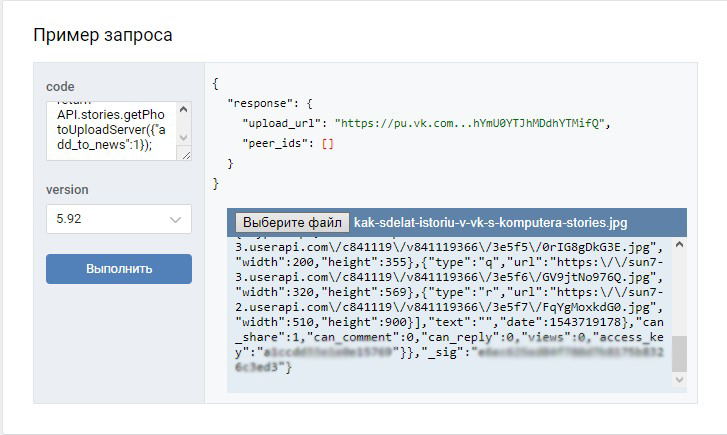Click the peer_ids empty array brackets

(x=326, y=143)
